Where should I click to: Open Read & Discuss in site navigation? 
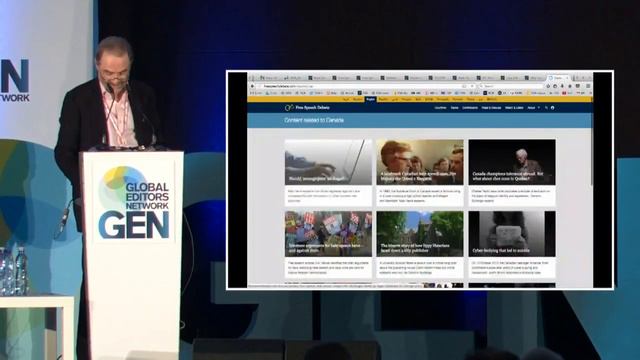(x=491, y=108)
